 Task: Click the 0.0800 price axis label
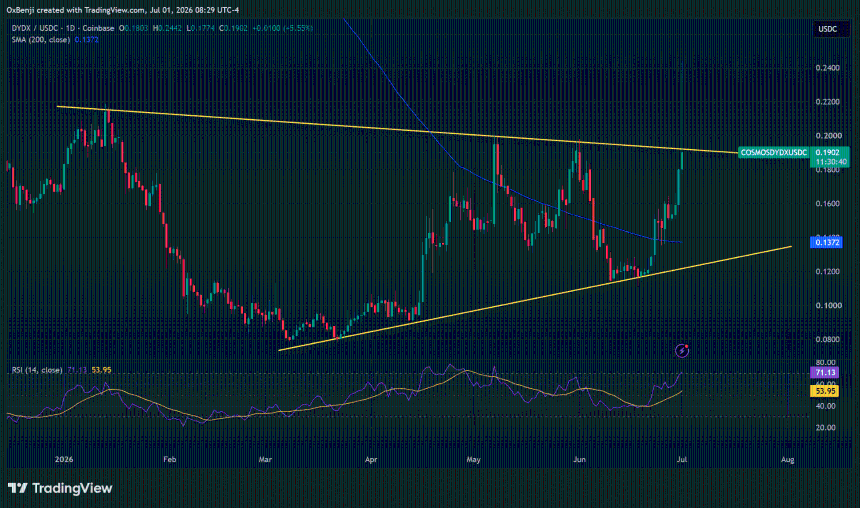tap(827, 340)
